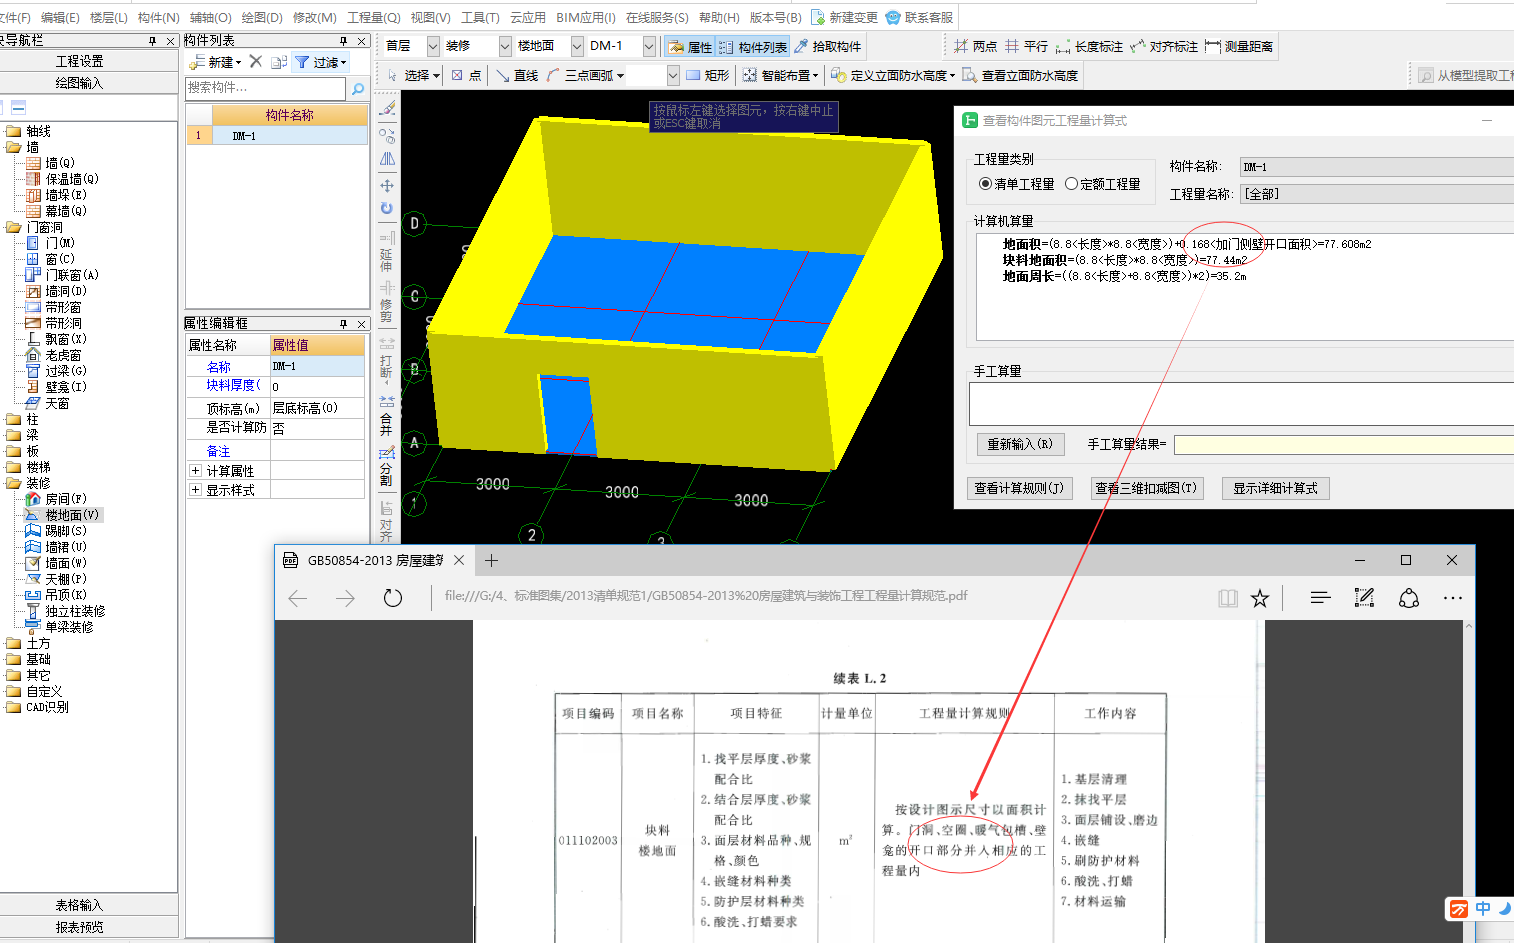Refresh the PDF page in browser

[393, 598]
